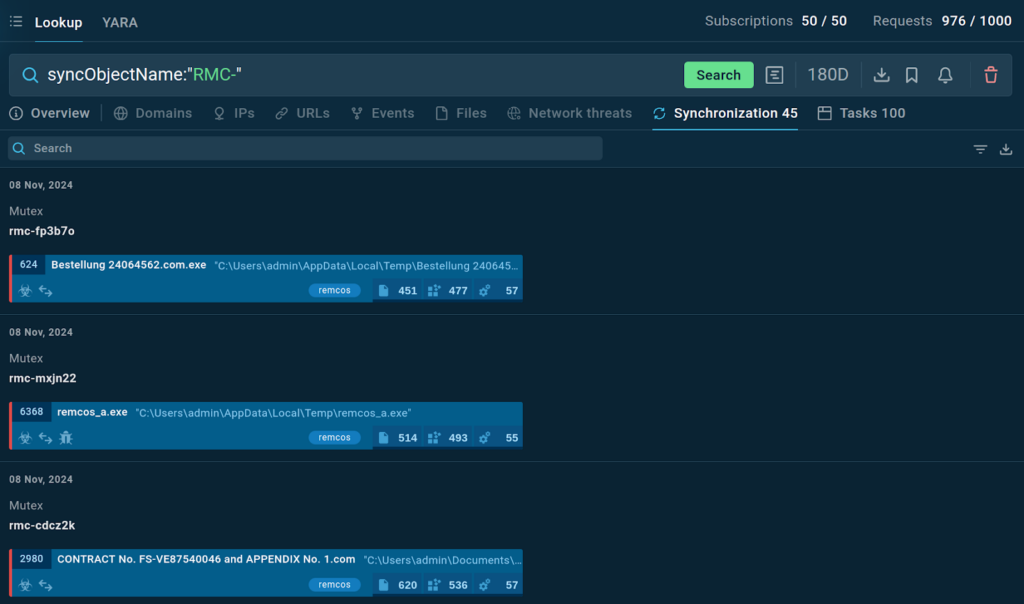Screen dimensions: 1024x604
Task: Click the bell notification subscribe icon
Action: [x=945, y=75]
